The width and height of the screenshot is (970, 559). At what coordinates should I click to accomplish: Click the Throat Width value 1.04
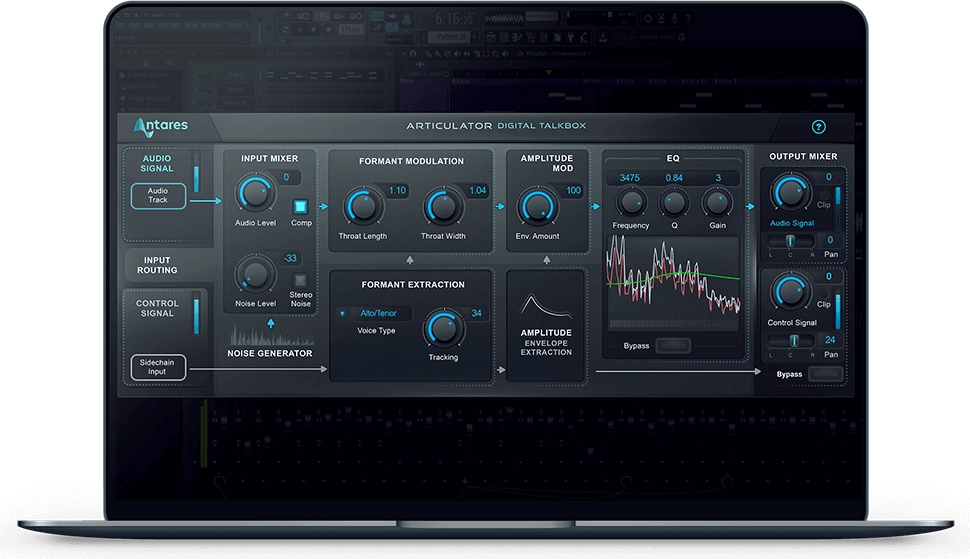(478, 190)
